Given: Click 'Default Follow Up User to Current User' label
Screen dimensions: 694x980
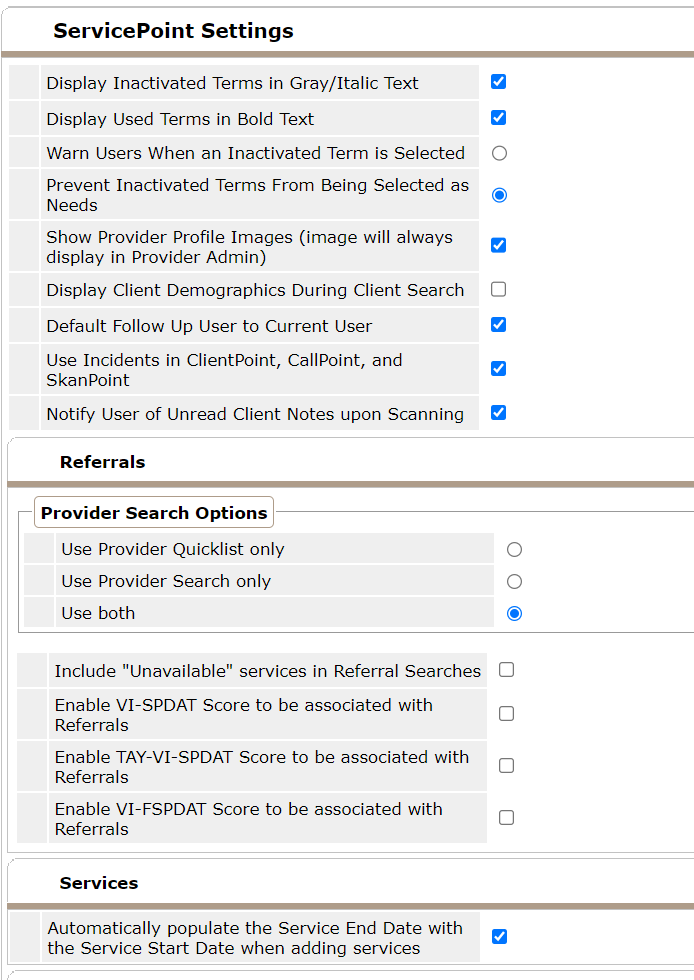Looking at the screenshot, I should 209,326.
